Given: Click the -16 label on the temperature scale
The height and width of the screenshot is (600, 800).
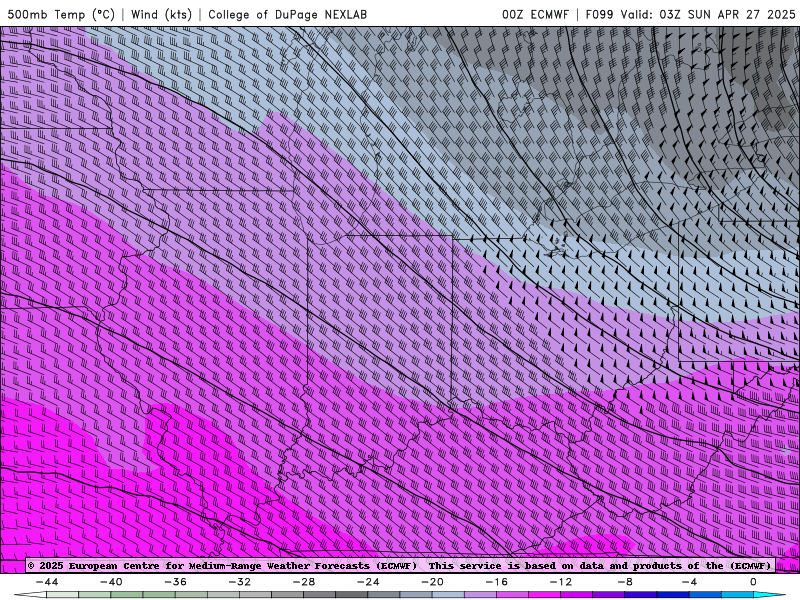Looking at the screenshot, I should tap(497, 582).
